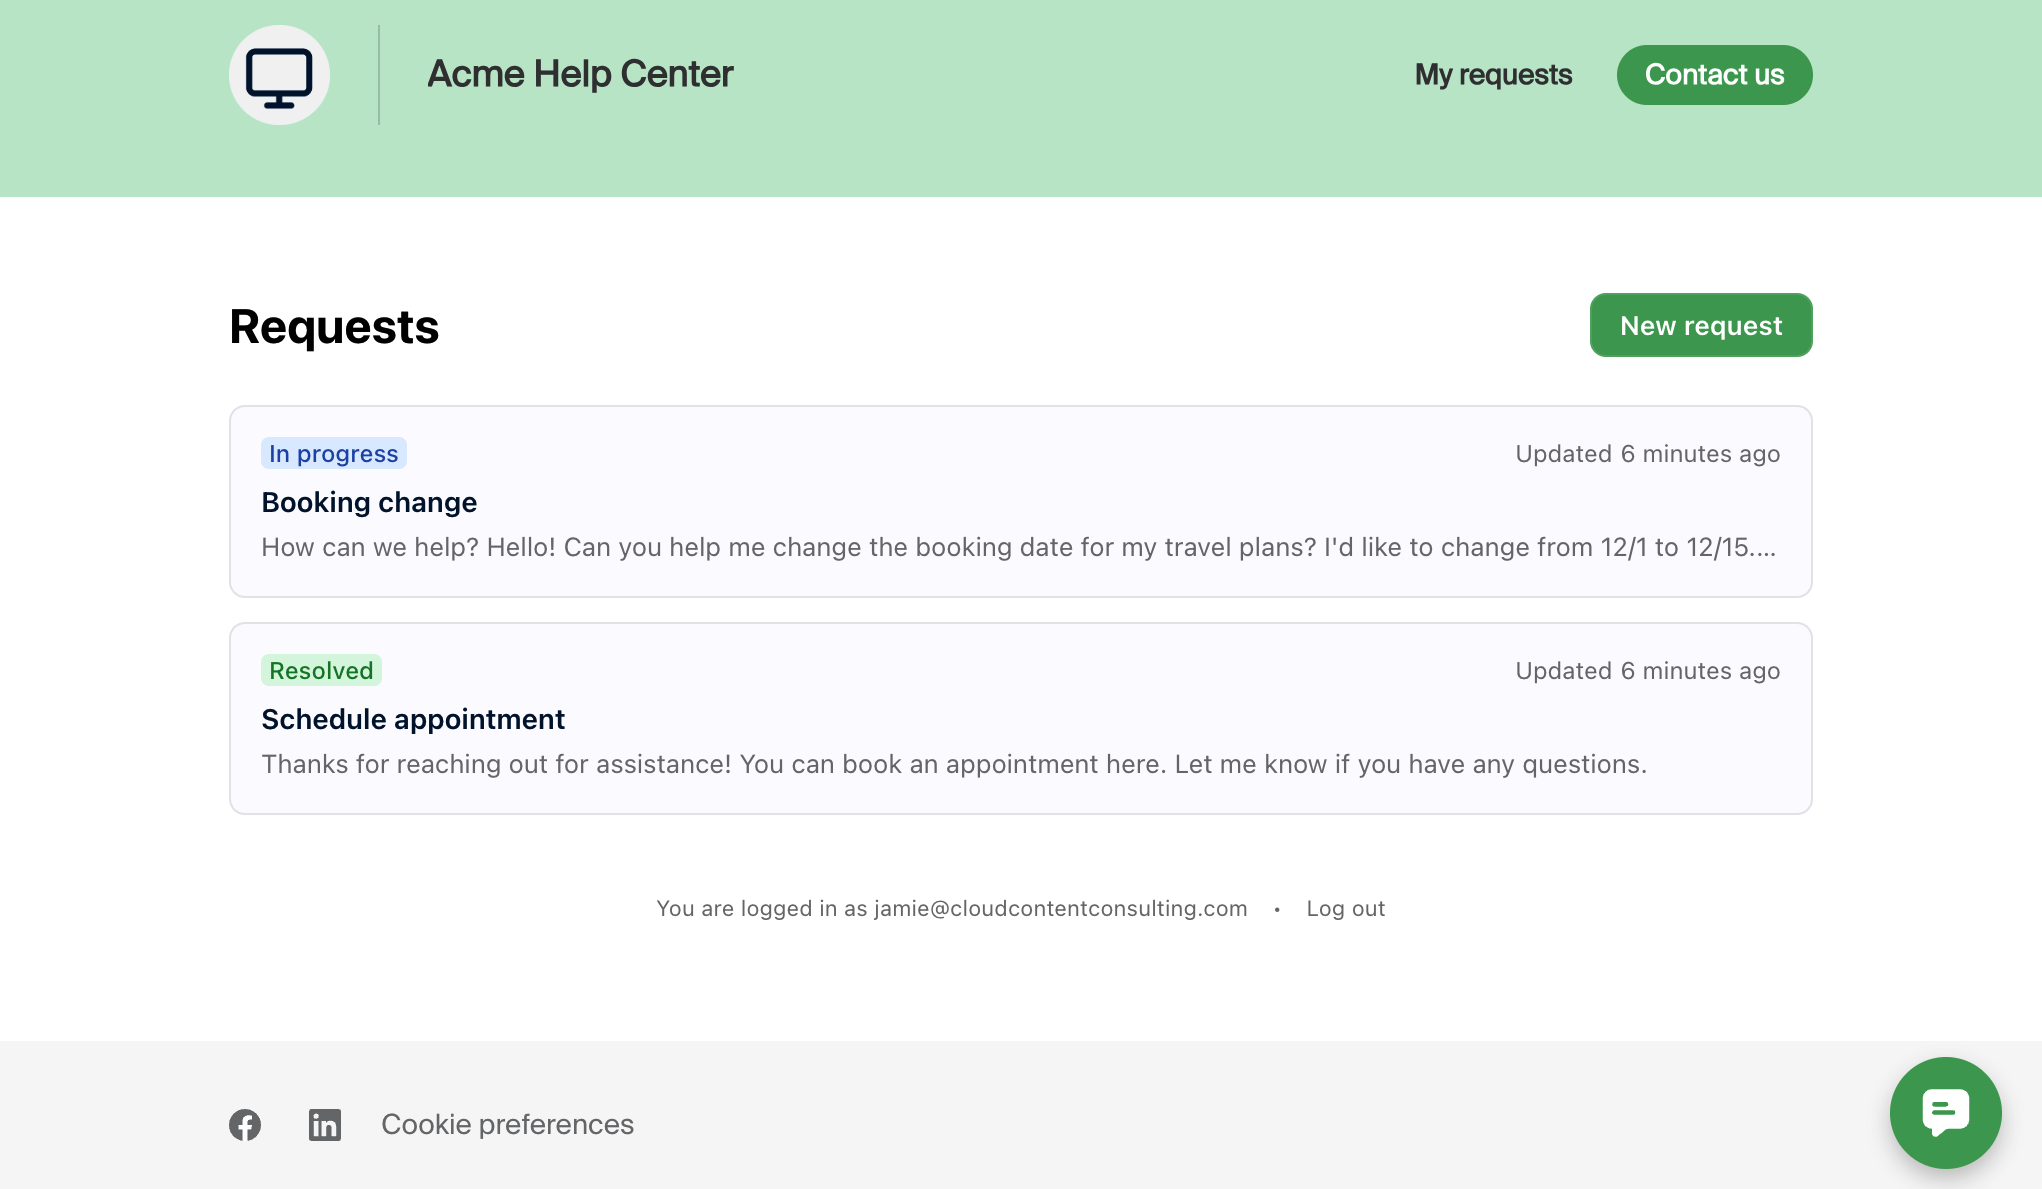The width and height of the screenshot is (2042, 1189).
Task: Open the LinkedIn icon link
Action: [325, 1125]
